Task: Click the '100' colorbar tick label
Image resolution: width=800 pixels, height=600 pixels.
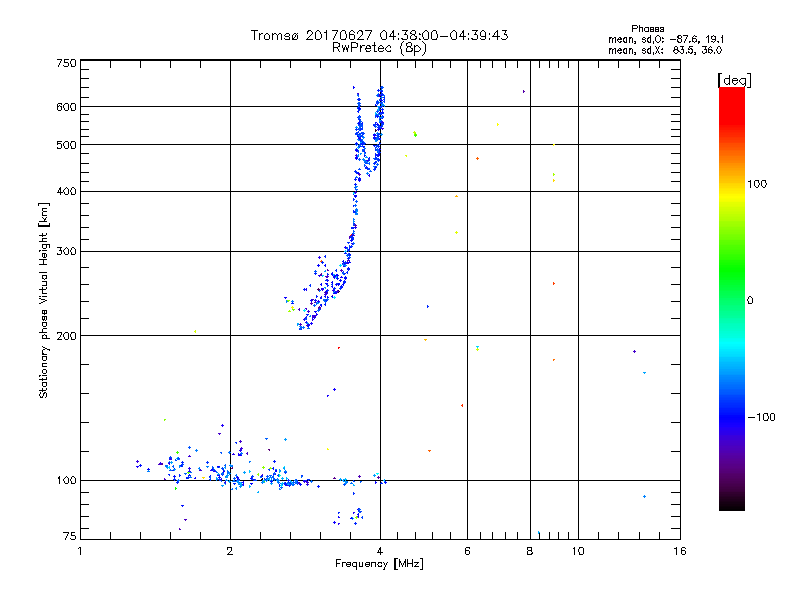Action: [x=757, y=184]
